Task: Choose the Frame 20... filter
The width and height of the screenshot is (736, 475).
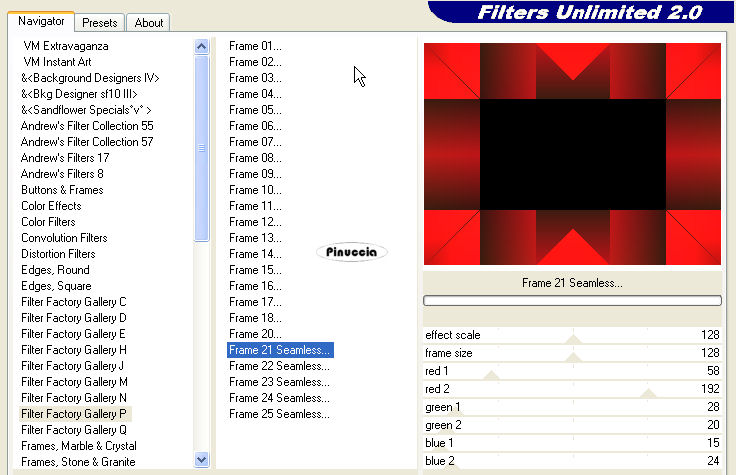Action: pyautogui.click(x=255, y=334)
